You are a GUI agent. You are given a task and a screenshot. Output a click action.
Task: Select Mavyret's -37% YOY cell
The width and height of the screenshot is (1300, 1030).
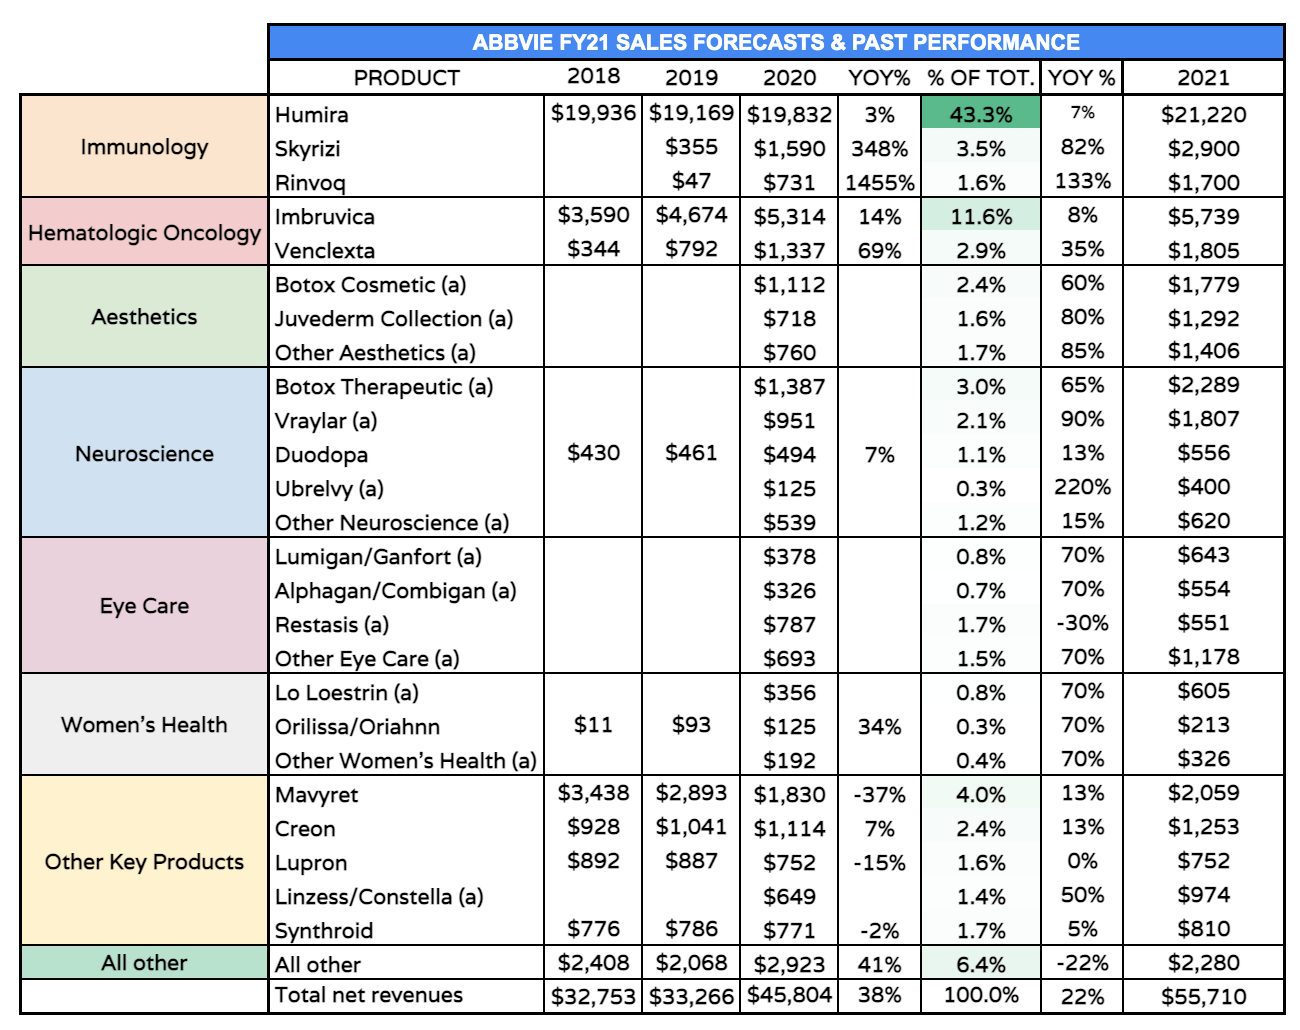click(879, 795)
